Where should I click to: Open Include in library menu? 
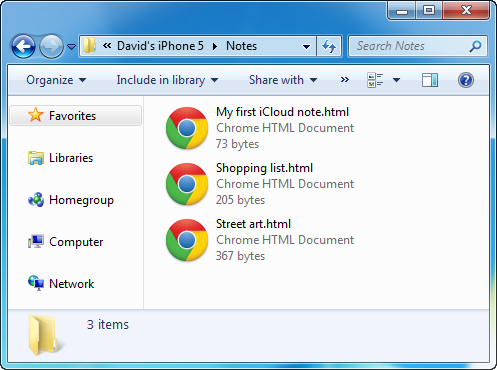167,80
